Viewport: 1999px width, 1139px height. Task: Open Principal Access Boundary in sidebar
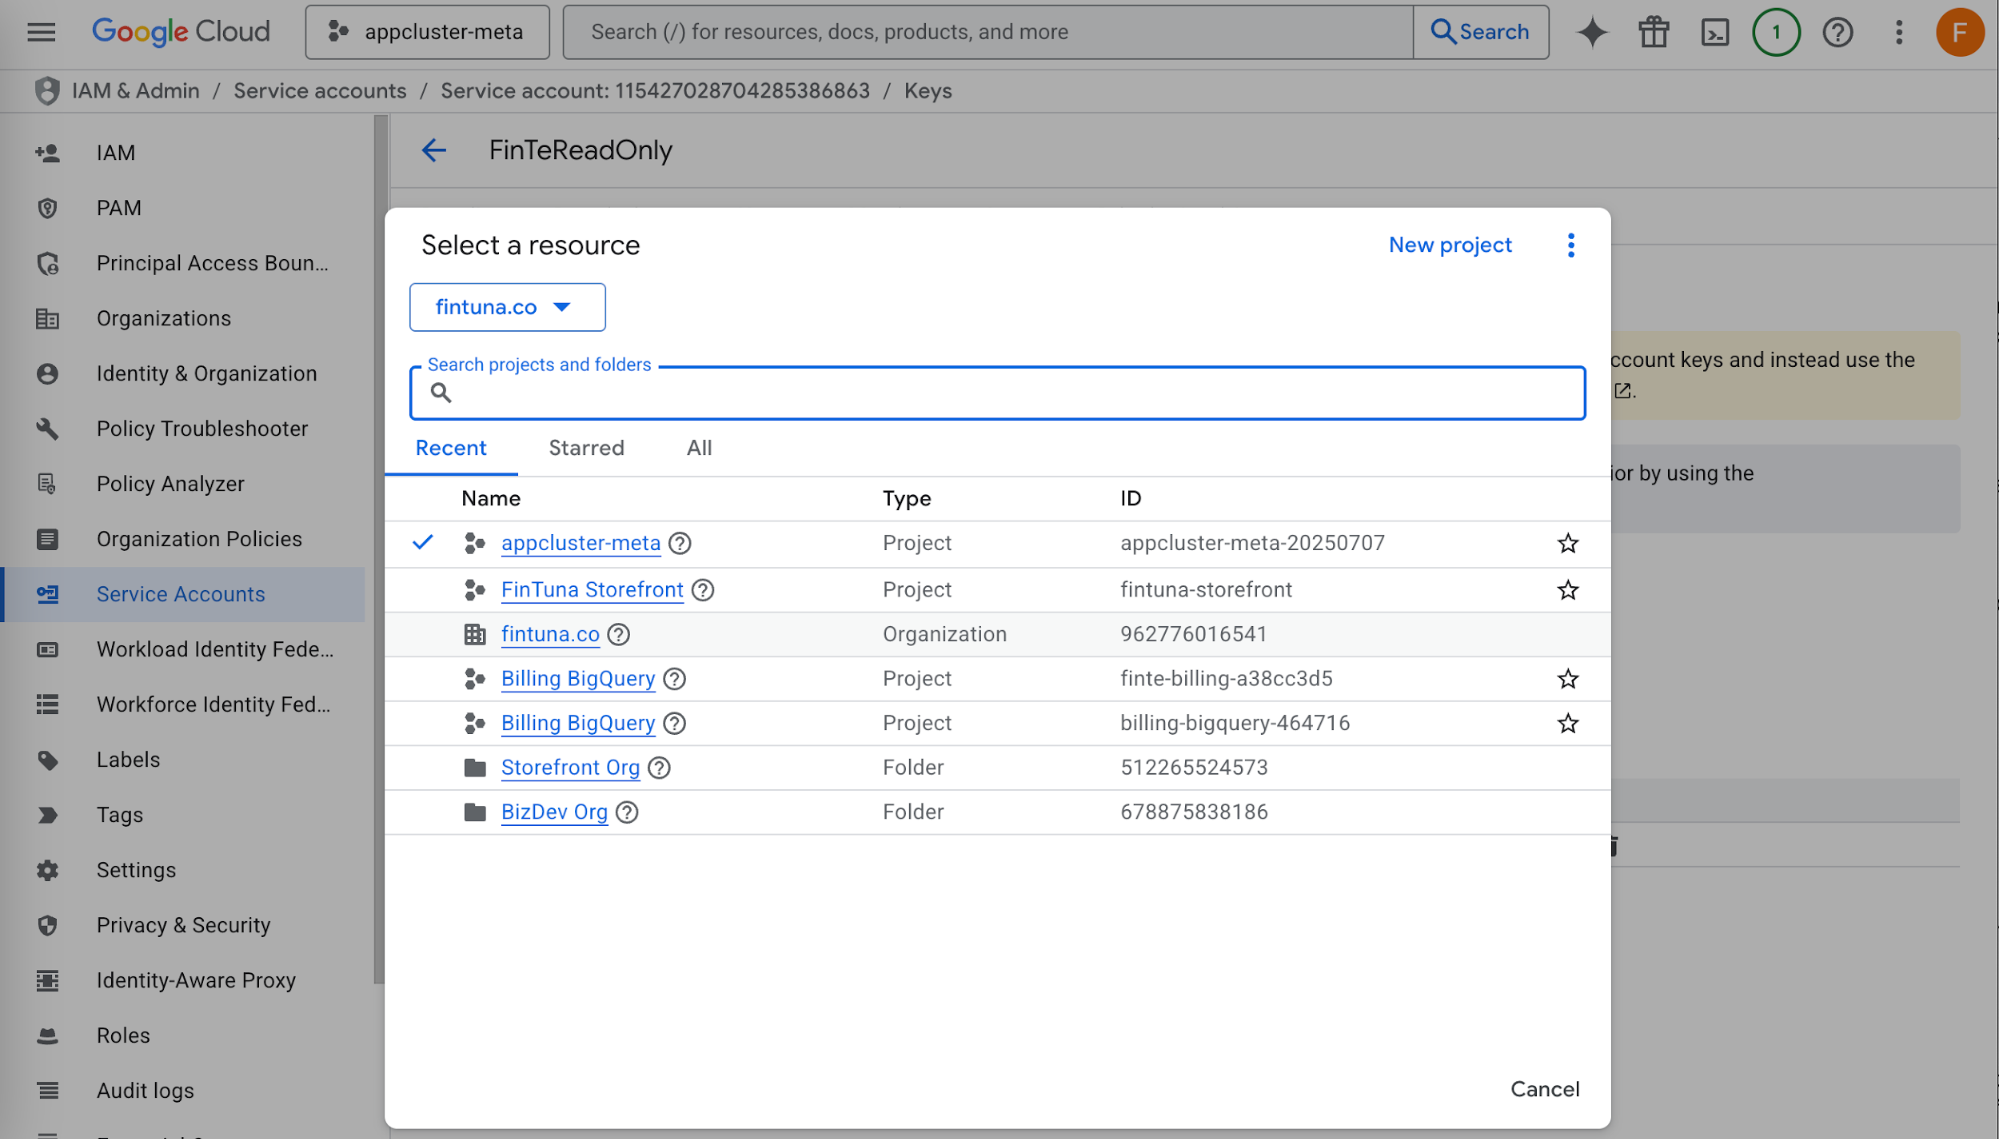pyautogui.click(x=182, y=263)
